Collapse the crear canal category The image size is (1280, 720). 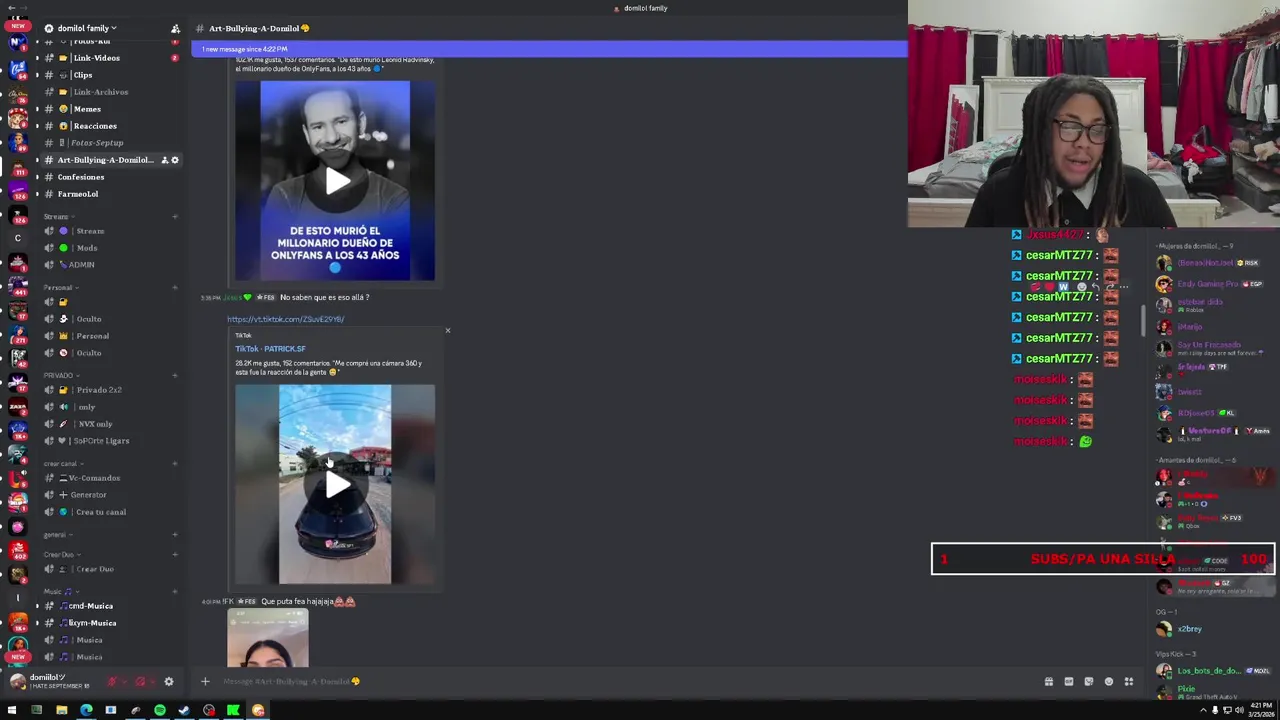point(62,463)
